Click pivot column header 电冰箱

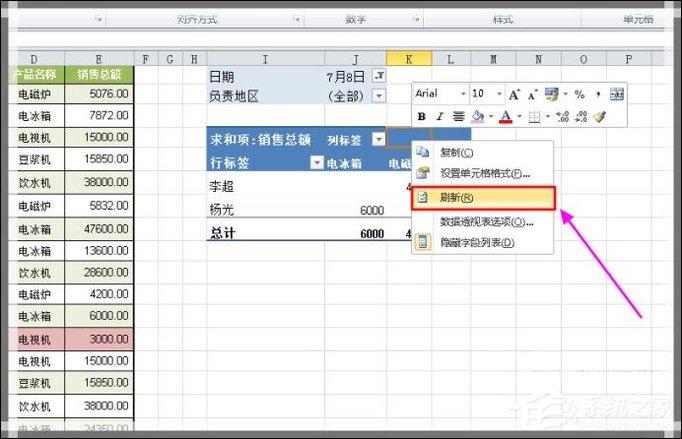coord(344,164)
